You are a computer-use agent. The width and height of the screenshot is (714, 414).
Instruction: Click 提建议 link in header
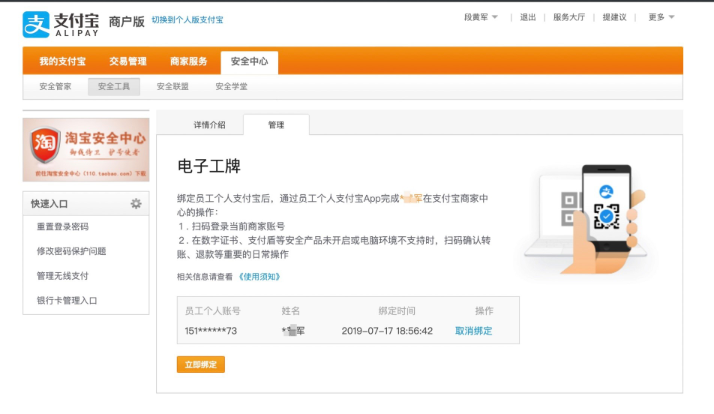(x=614, y=17)
